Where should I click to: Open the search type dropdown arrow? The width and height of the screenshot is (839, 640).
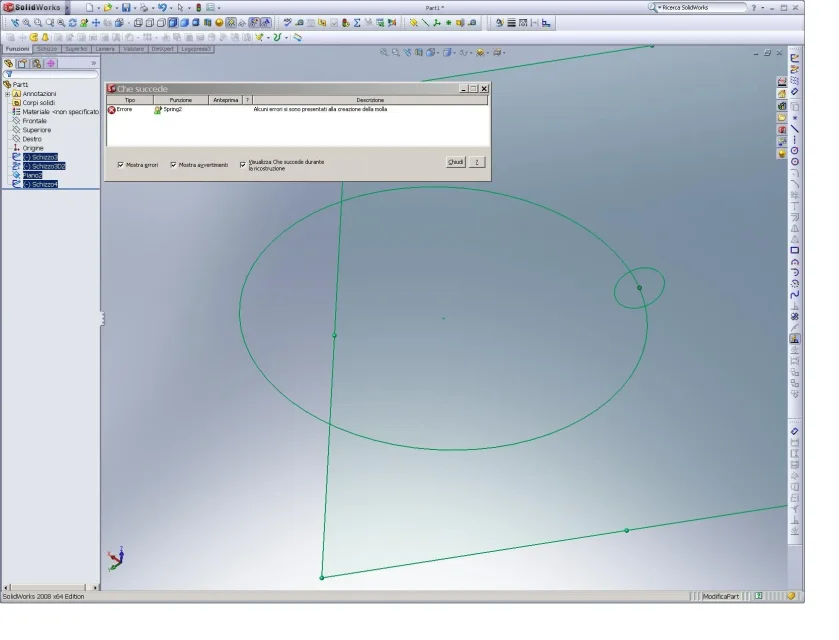point(660,7)
